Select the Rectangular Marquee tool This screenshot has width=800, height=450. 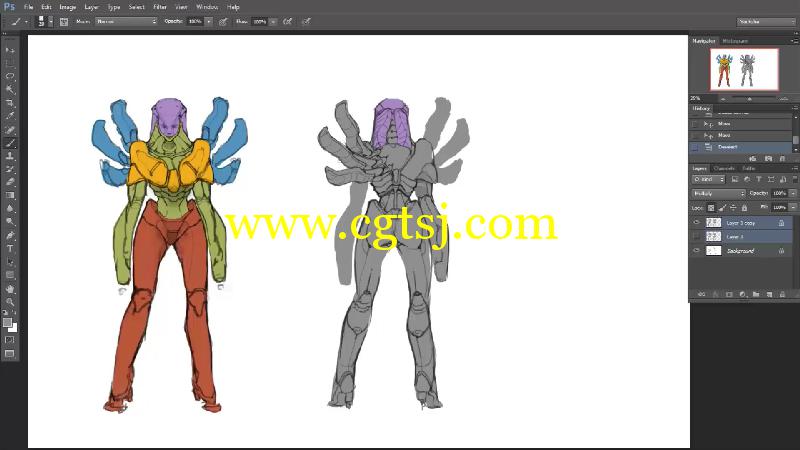coord(10,63)
